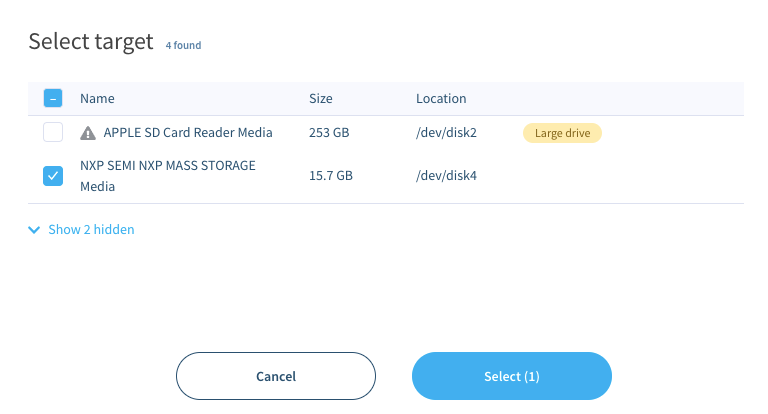Click the warning triangle icon beside APPLE SD Card

(88, 133)
